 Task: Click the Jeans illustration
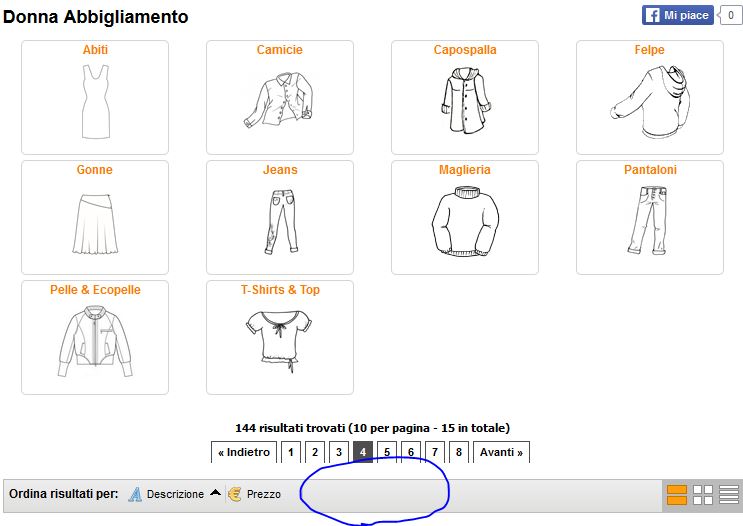[281, 222]
